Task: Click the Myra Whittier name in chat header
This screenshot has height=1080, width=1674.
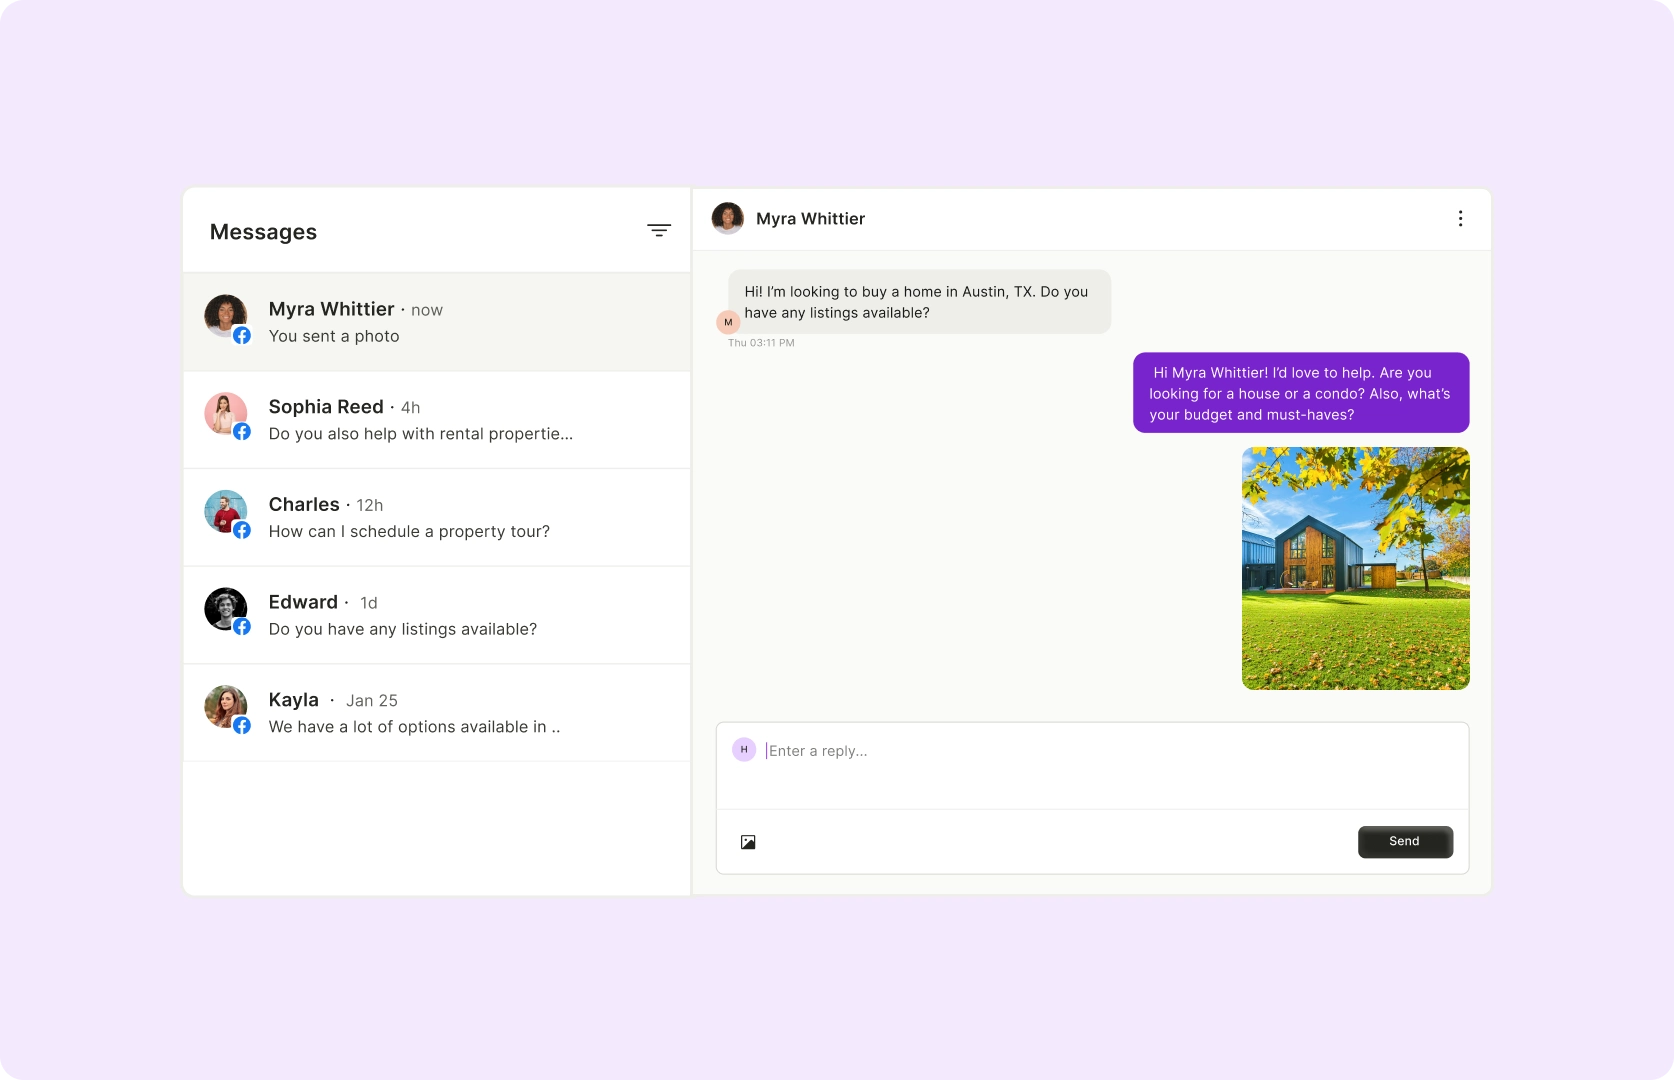Action: pyautogui.click(x=810, y=219)
